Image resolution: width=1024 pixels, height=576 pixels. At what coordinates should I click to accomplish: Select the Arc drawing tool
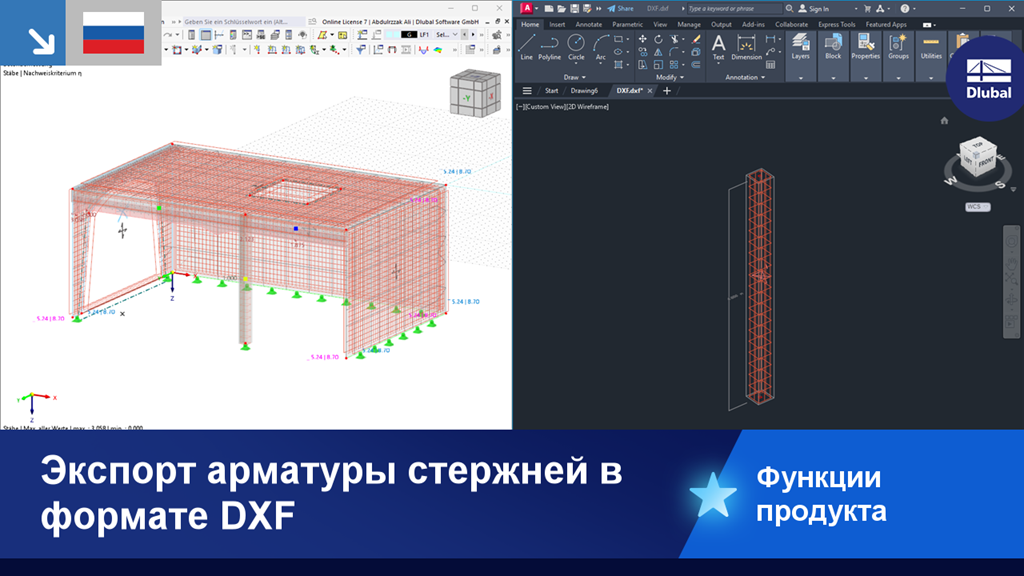tap(601, 46)
